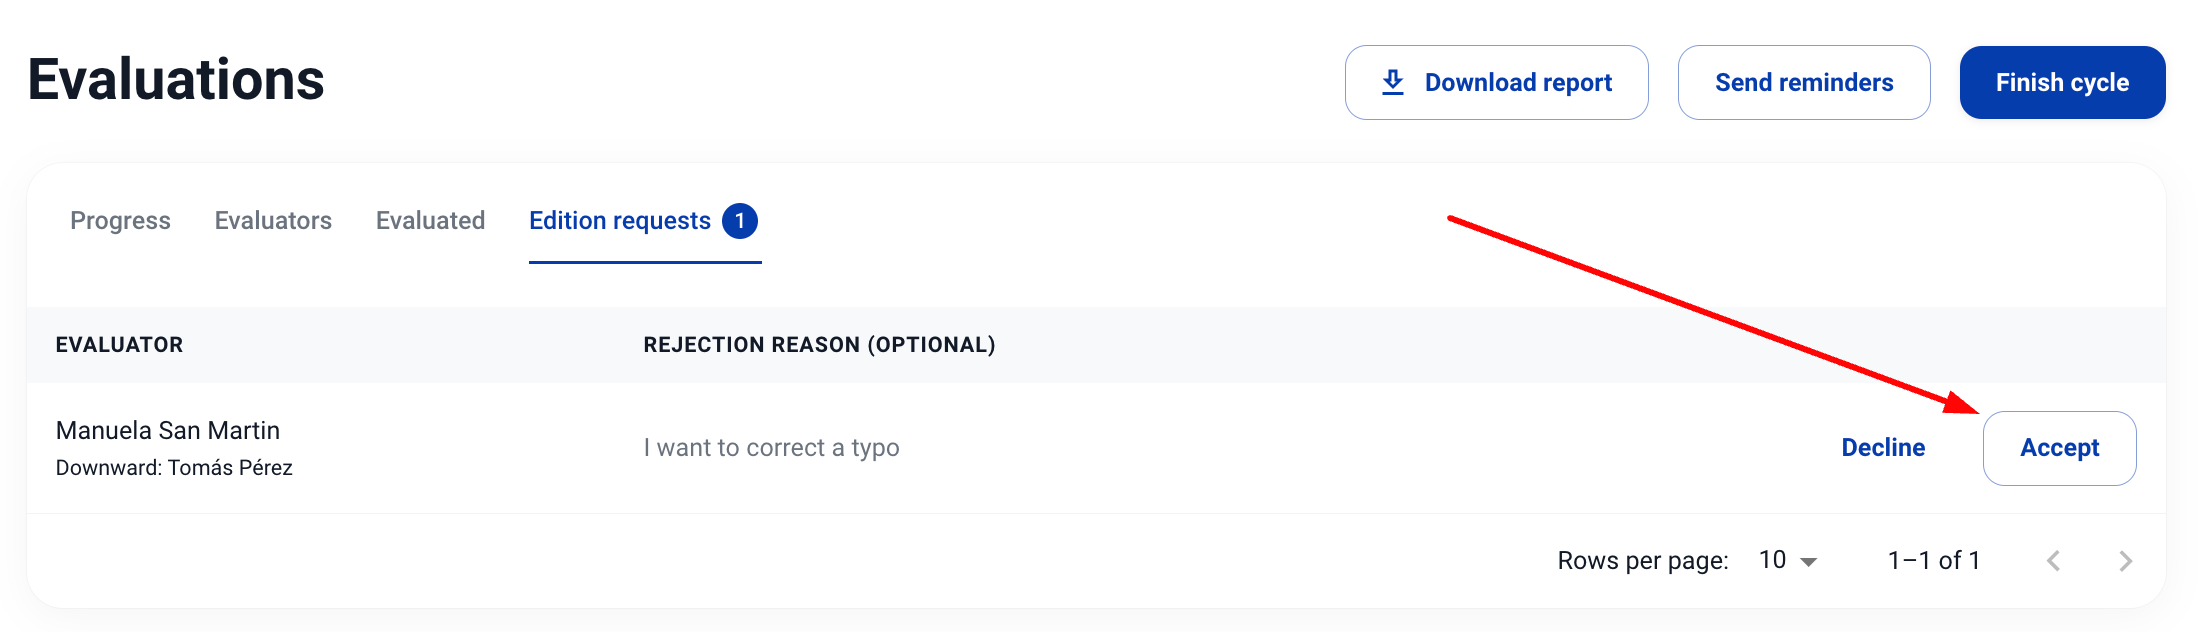Switch to the Evaluated tab
The height and width of the screenshot is (632, 2198).
click(x=430, y=221)
